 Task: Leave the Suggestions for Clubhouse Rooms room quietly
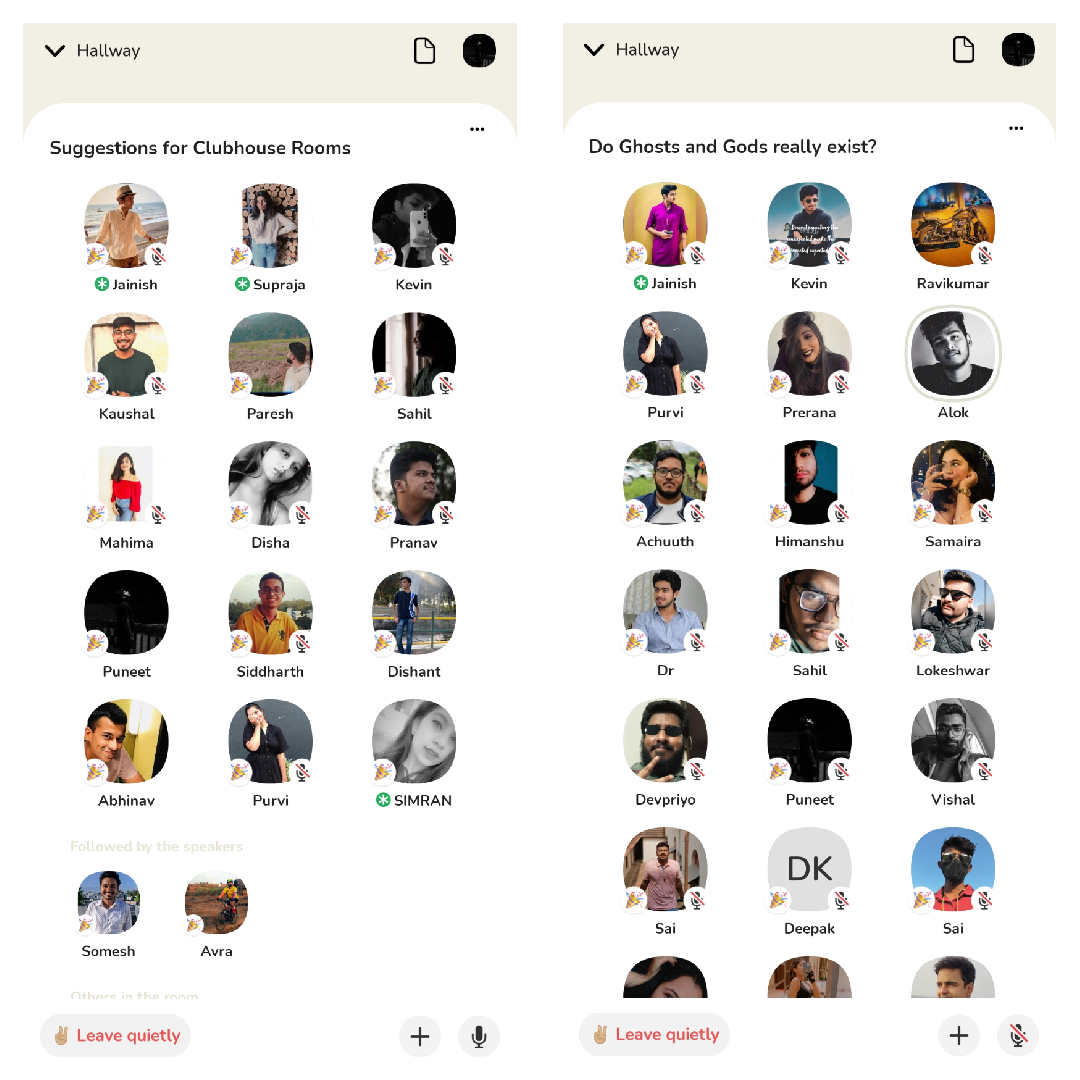point(116,1035)
